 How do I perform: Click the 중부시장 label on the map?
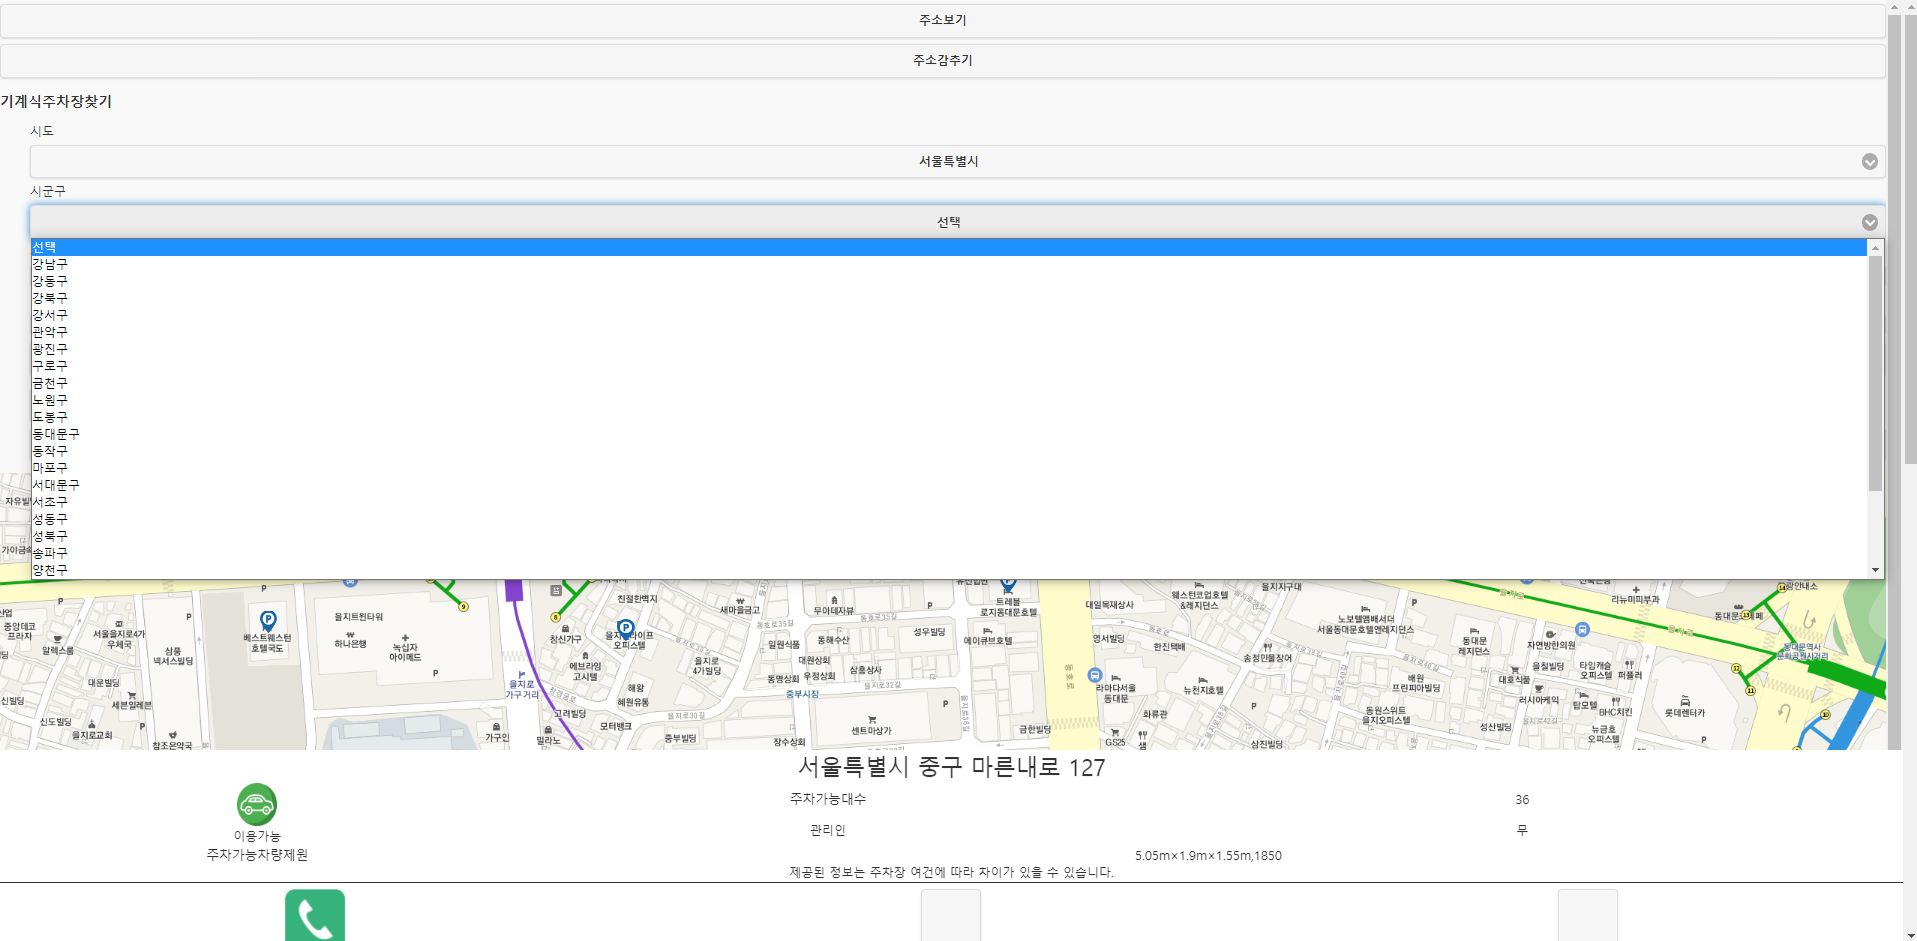(x=802, y=694)
